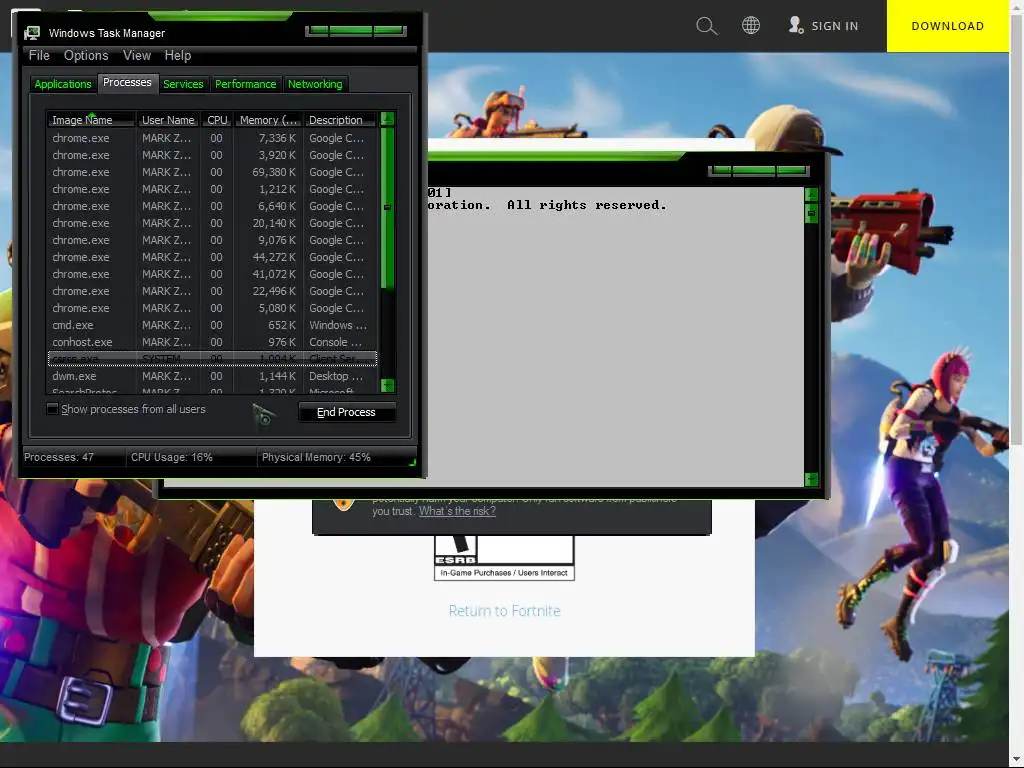Switch to the Services tab
Screen dimensions: 1024x768
pos(184,84)
